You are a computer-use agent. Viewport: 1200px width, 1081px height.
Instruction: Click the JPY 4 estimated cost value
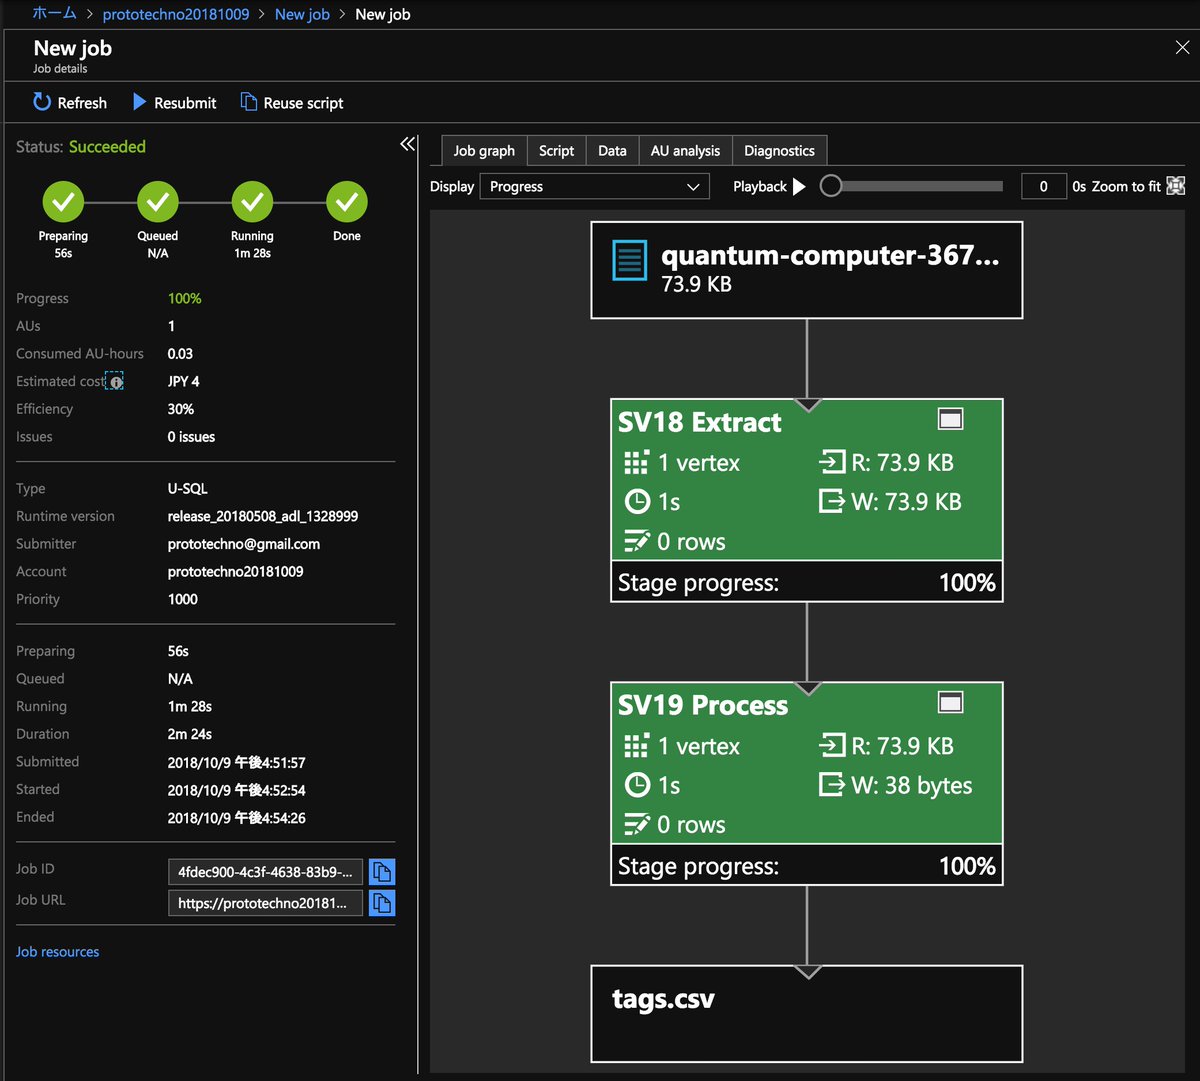pos(184,381)
